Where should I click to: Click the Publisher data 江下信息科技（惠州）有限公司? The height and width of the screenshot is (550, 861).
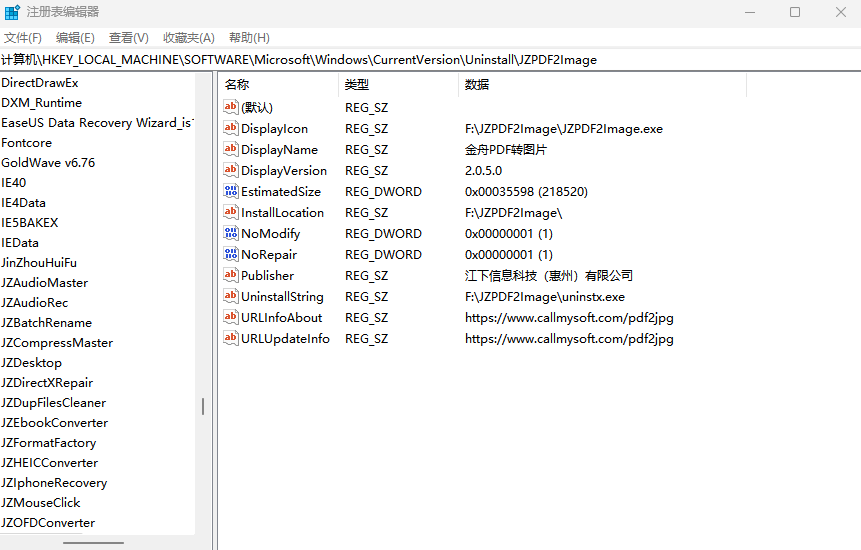pos(549,276)
